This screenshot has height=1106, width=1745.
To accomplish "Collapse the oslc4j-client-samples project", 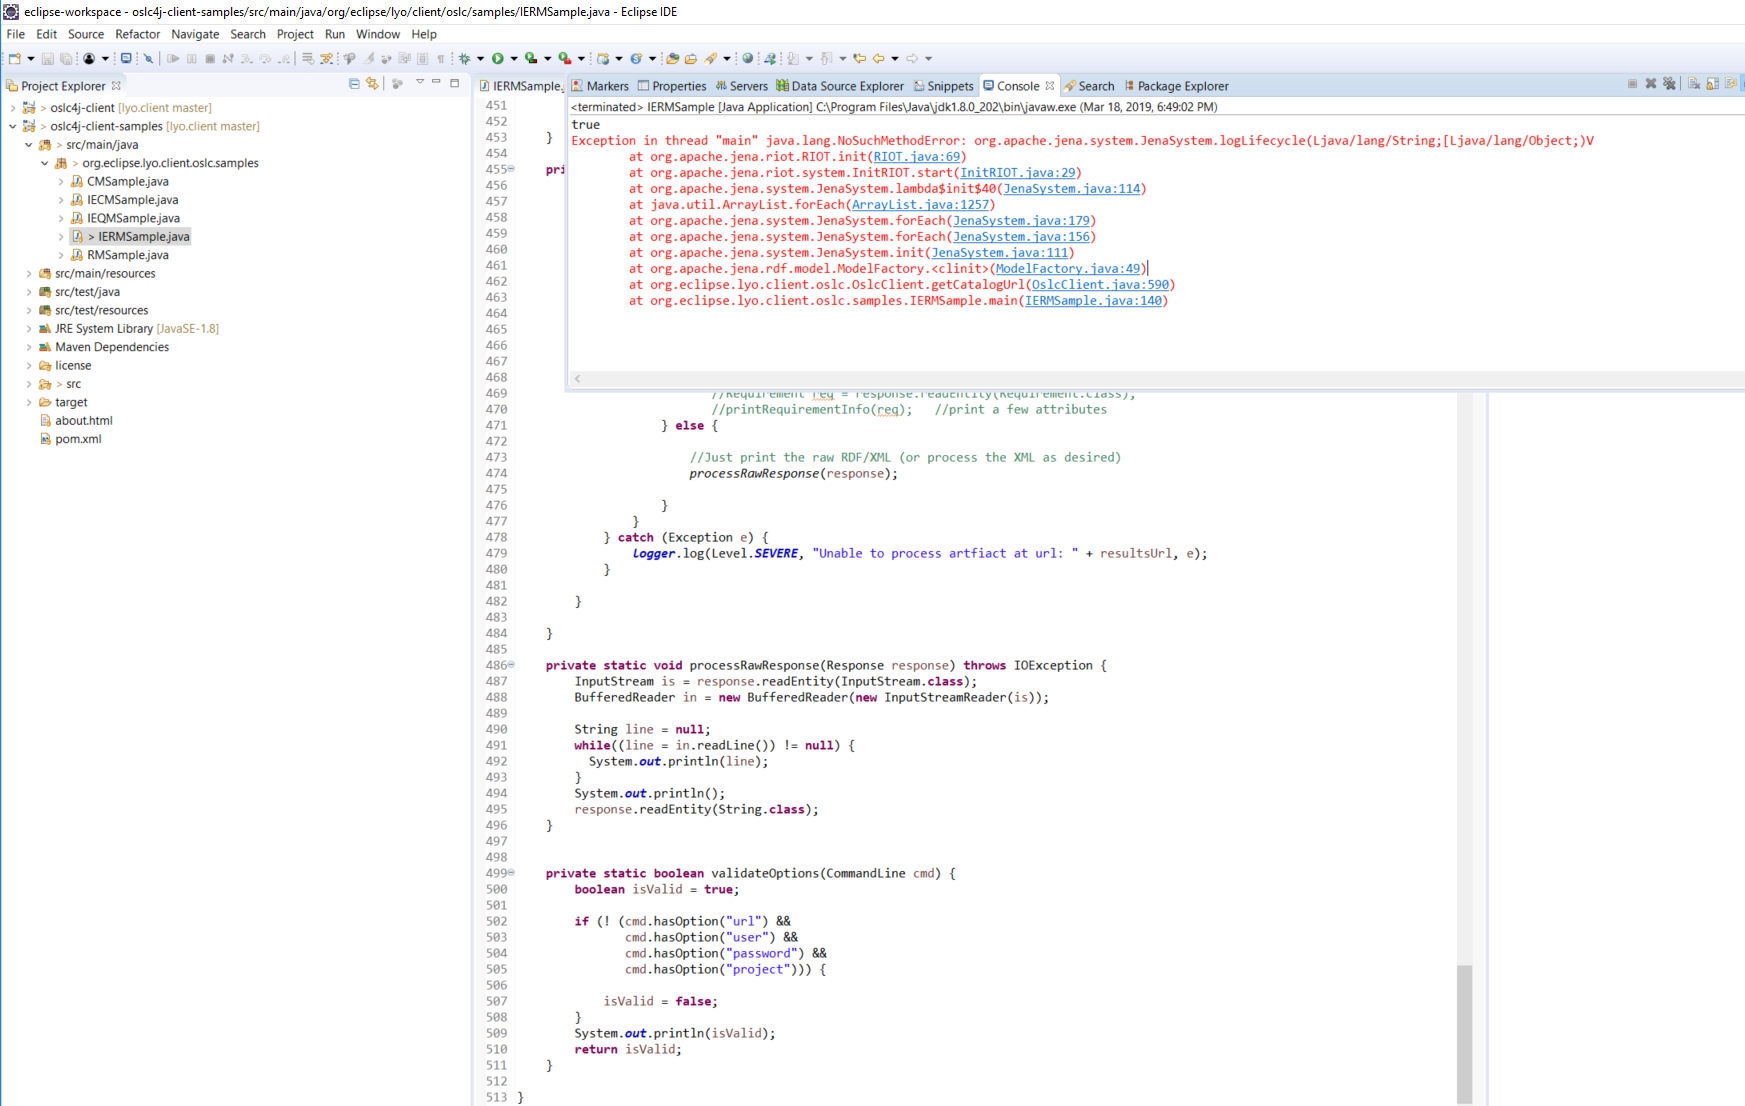I will click(x=12, y=126).
